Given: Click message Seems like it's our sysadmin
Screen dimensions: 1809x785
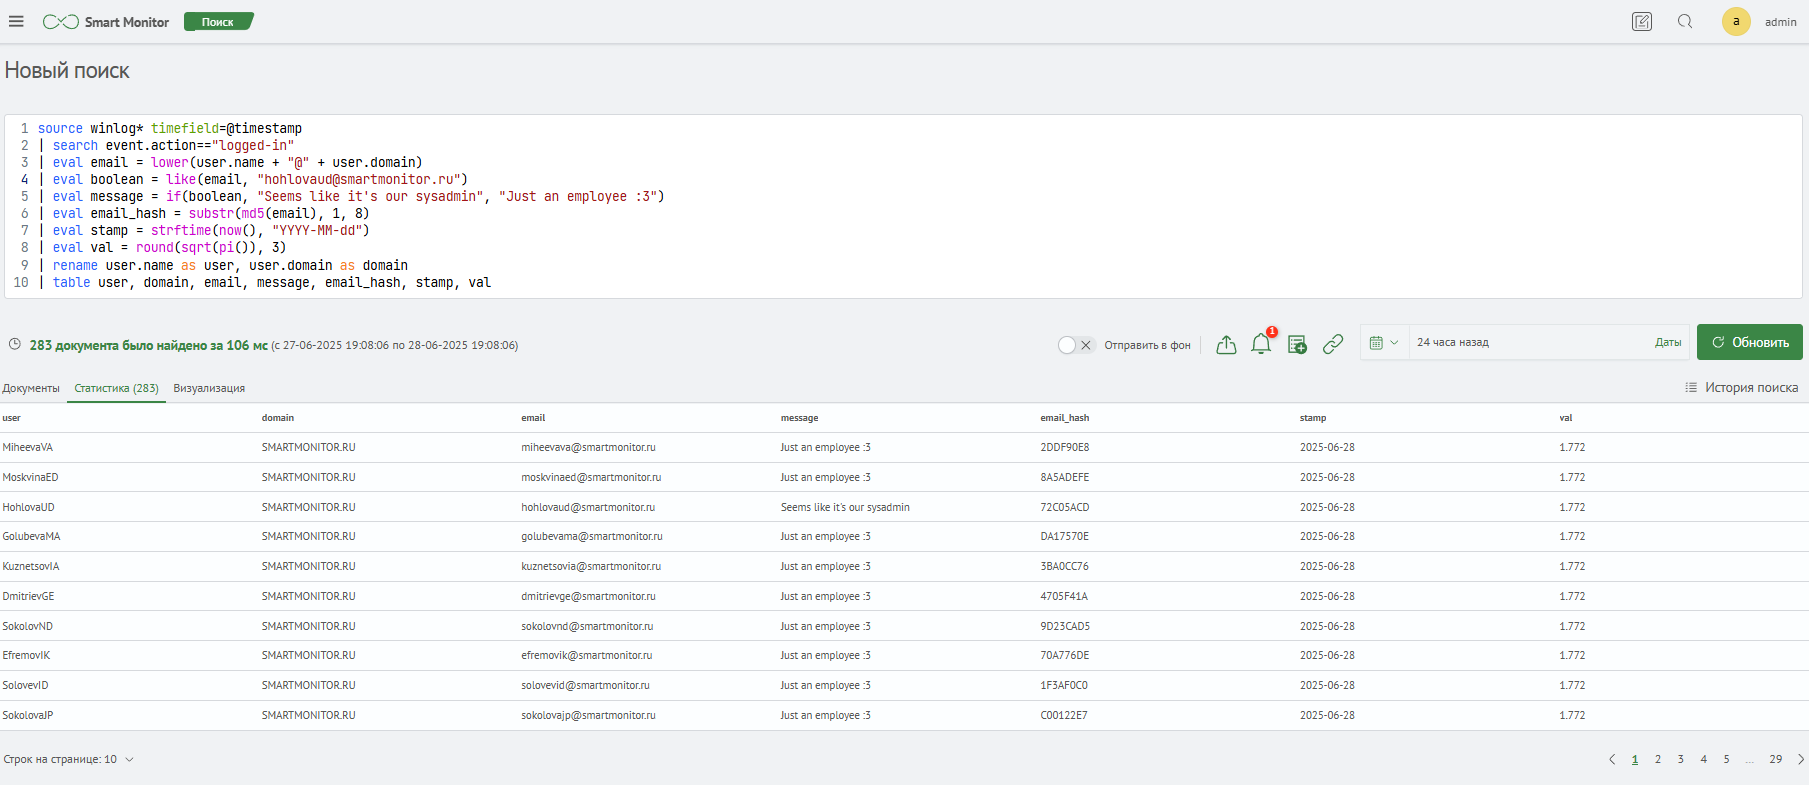Looking at the screenshot, I should 845,507.
